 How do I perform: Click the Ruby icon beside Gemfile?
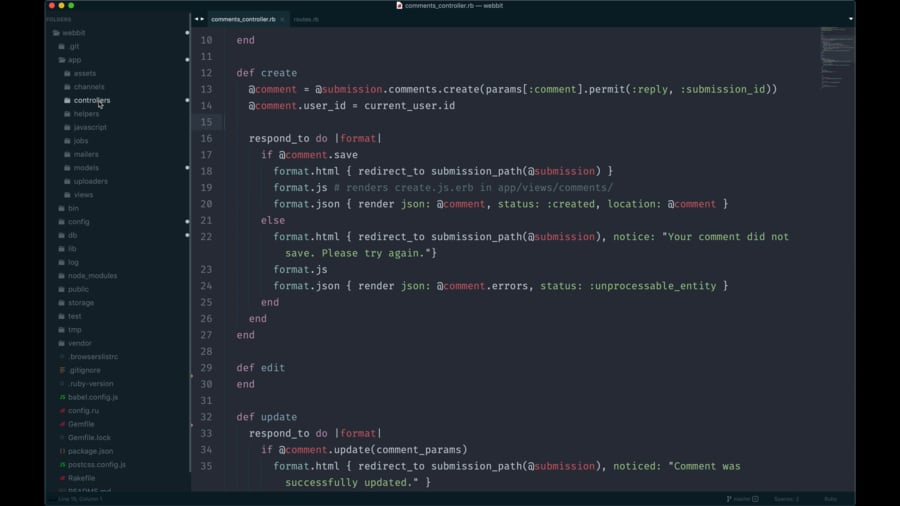click(x=62, y=424)
